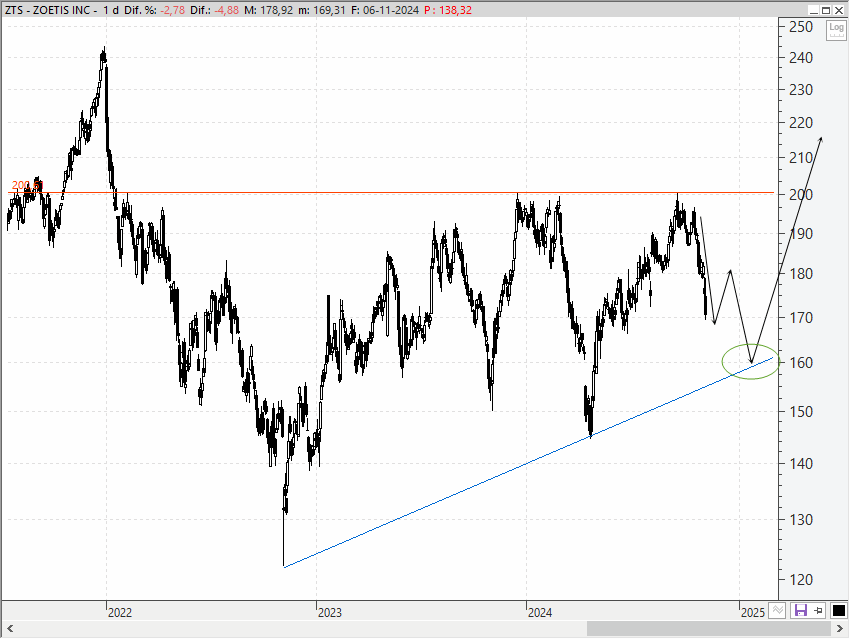Click the Dif. value -4,88

[226, 10]
